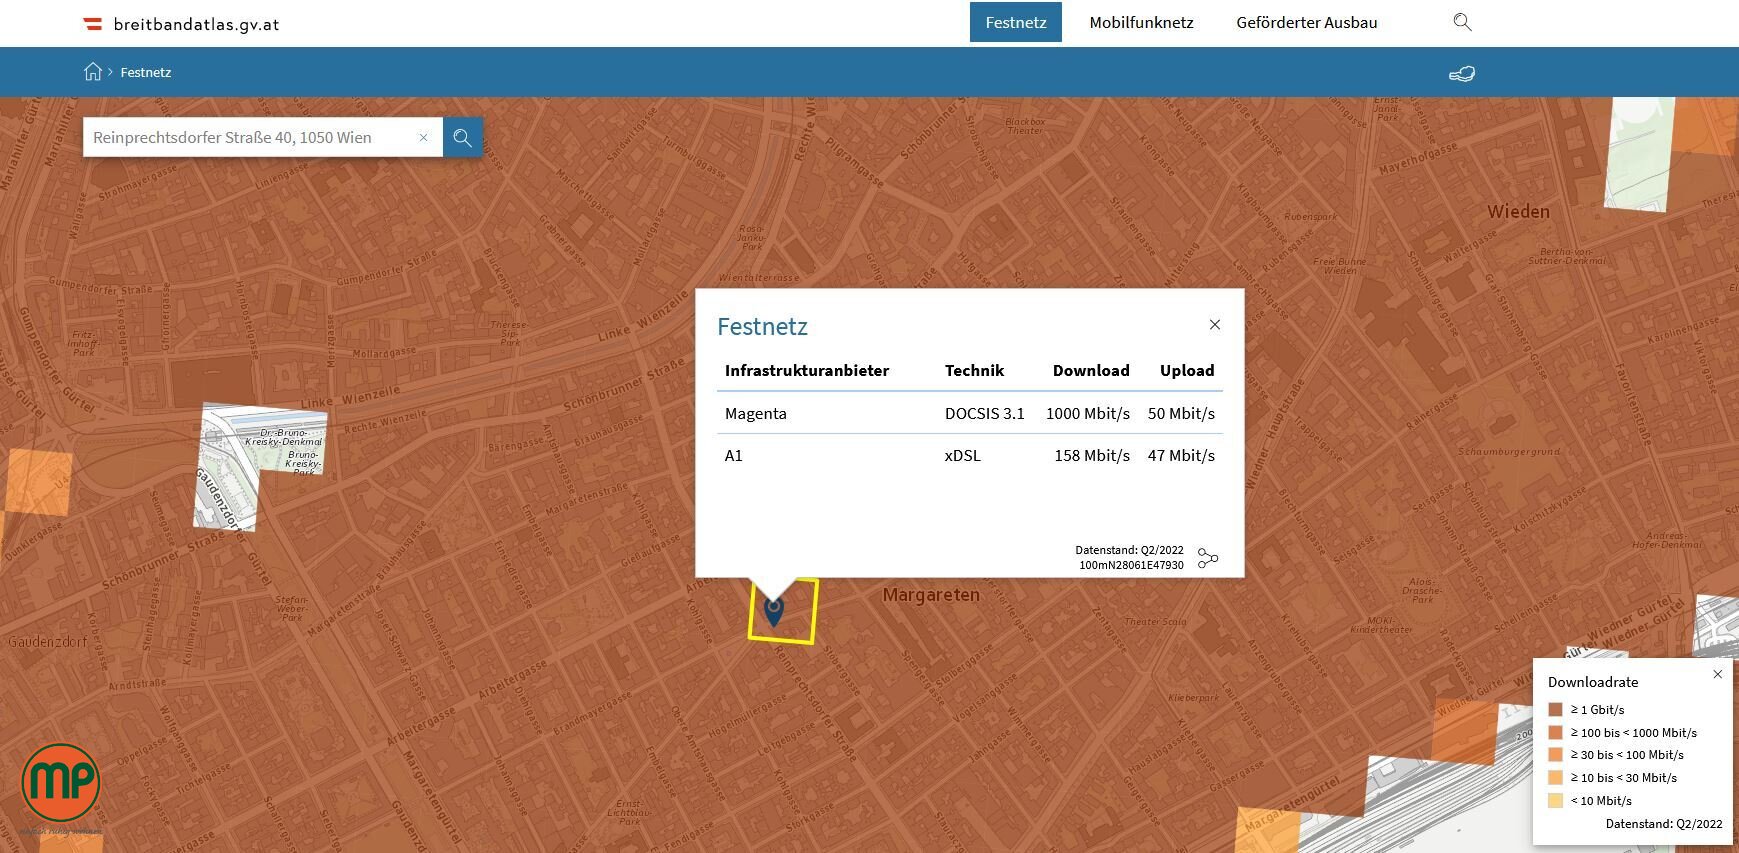
Task: Open the Geförderter Ausbau tab
Action: [x=1306, y=22]
